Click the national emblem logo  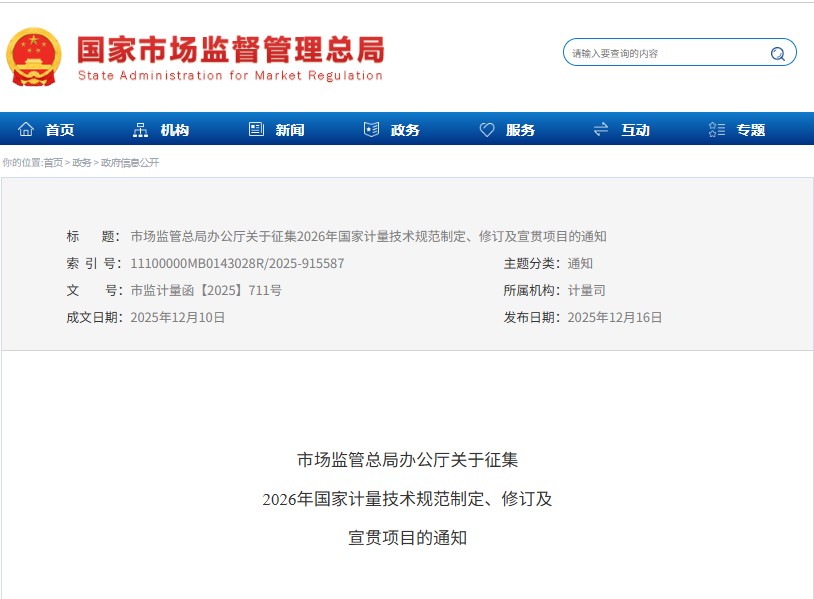click(33, 56)
